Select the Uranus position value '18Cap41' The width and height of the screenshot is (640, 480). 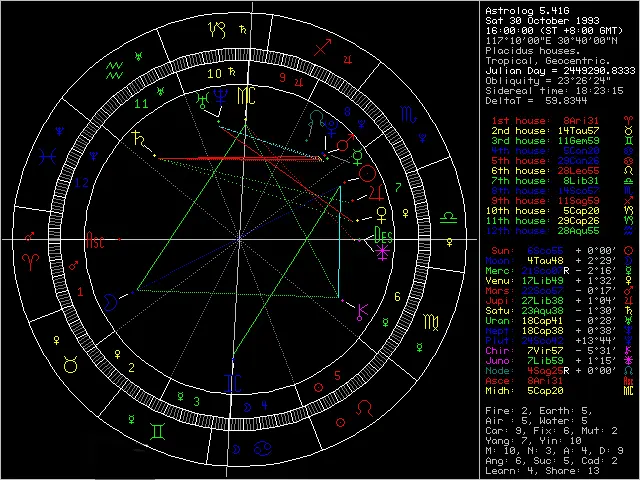(x=542, y=321)
